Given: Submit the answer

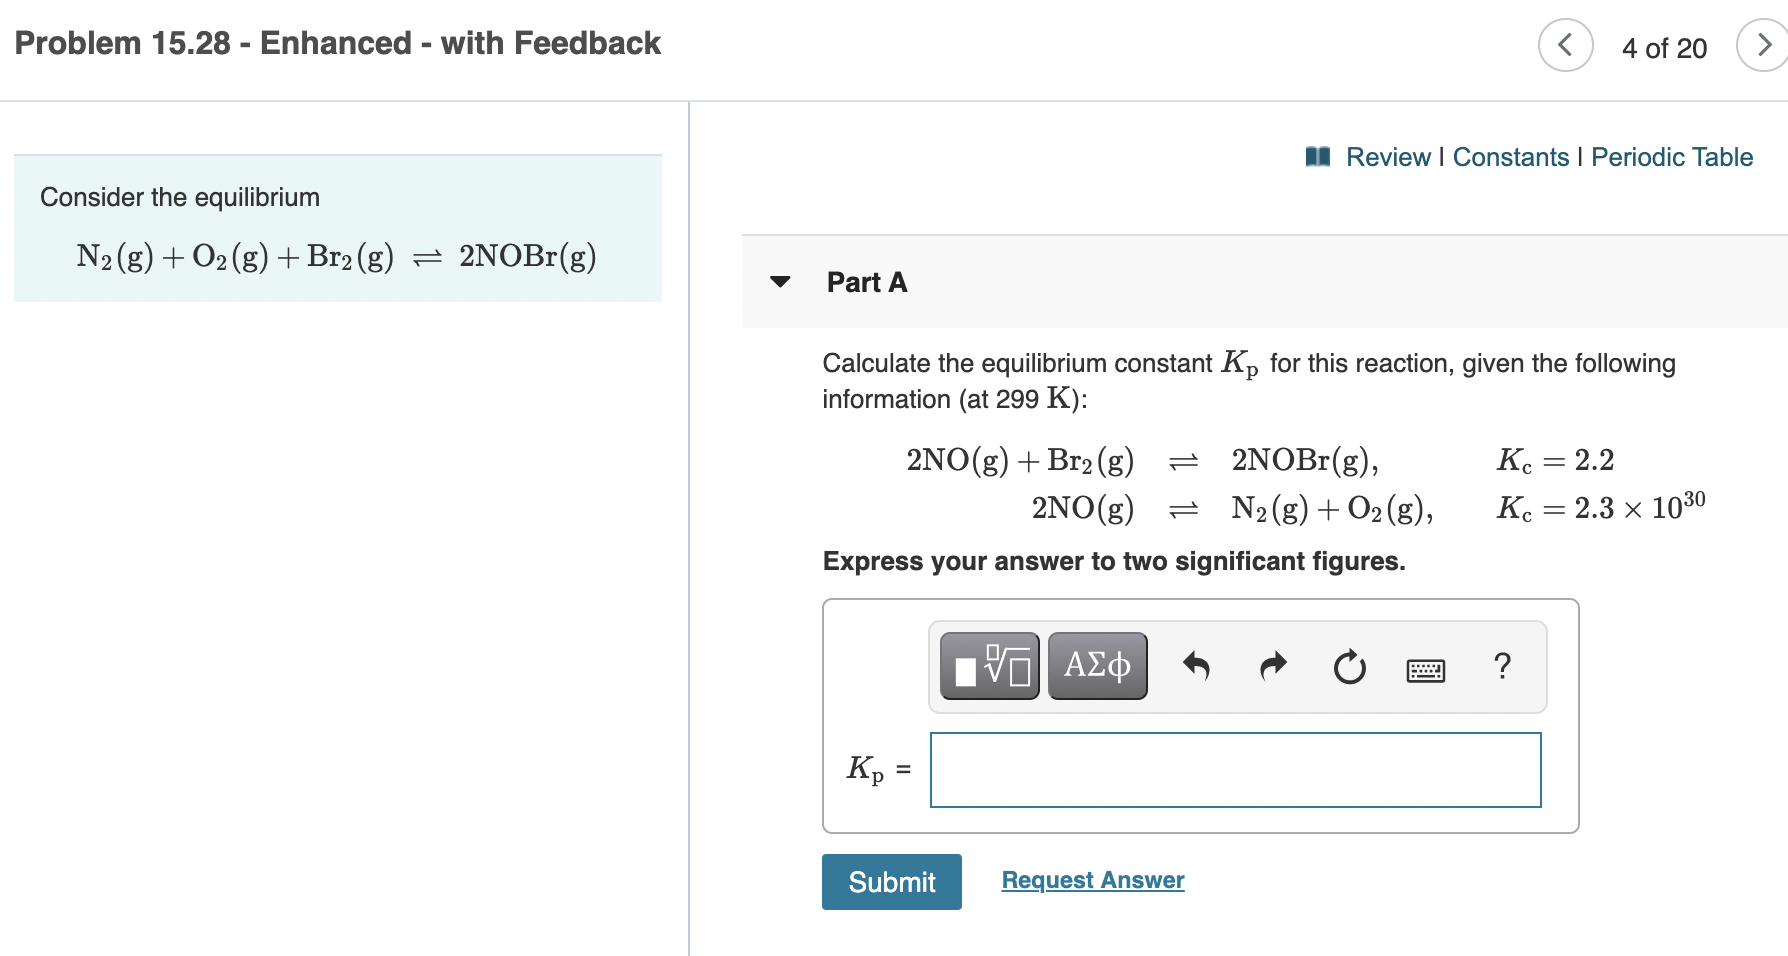Looking at the screenshot, I should [891, 881].
